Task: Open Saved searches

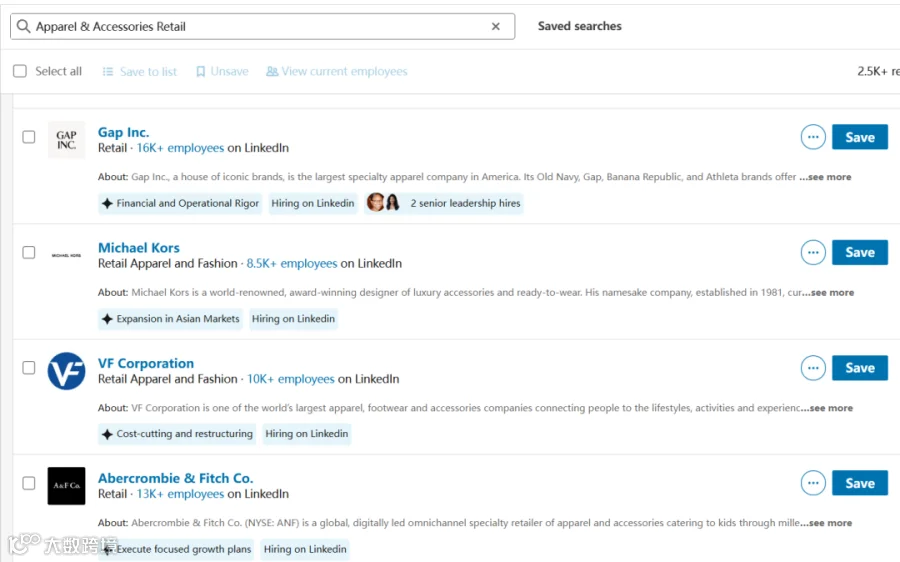Action: (579, 26)
